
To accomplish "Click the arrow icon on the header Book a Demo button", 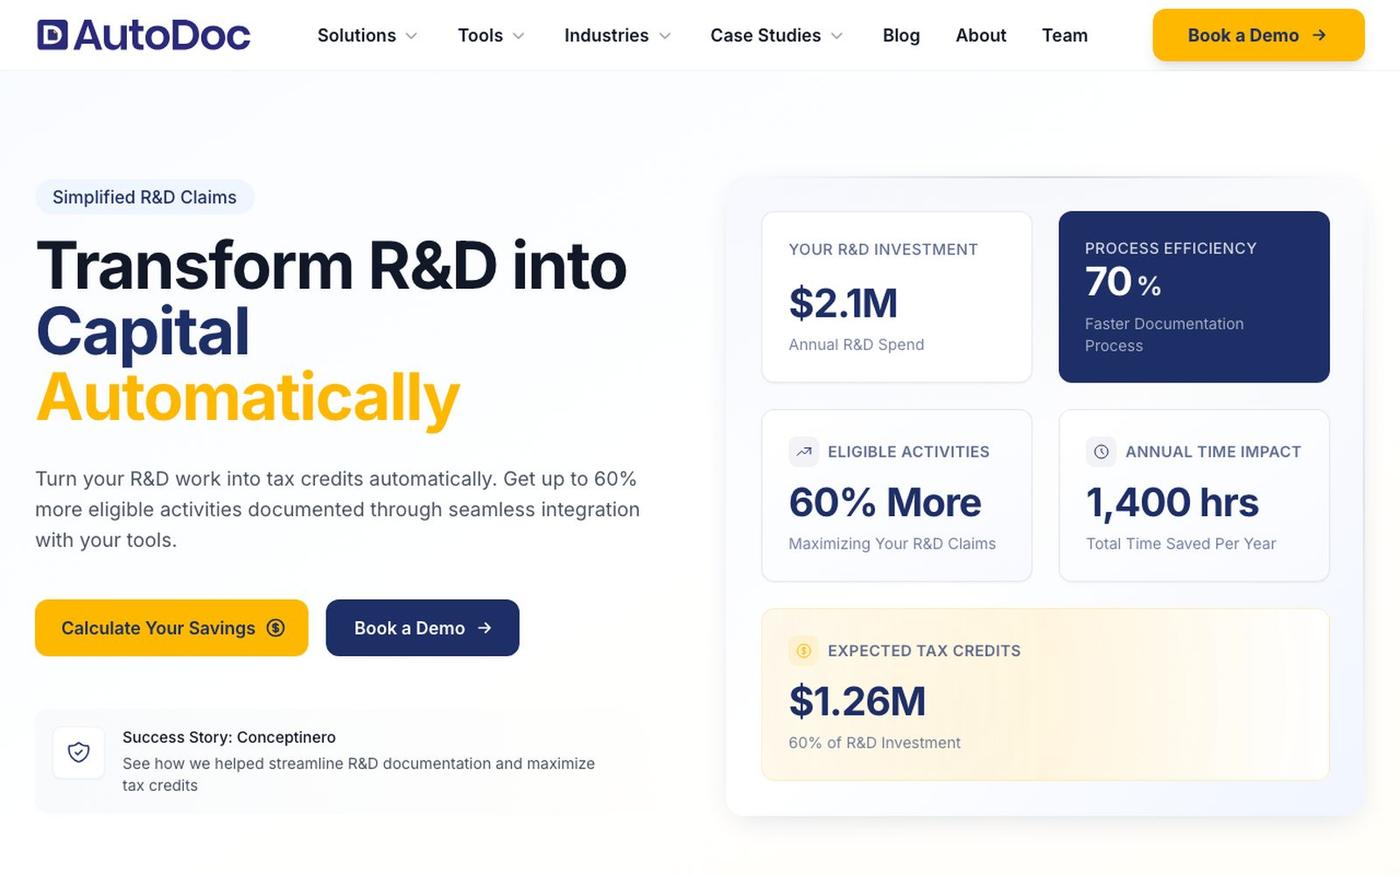I will point(1319,35).
